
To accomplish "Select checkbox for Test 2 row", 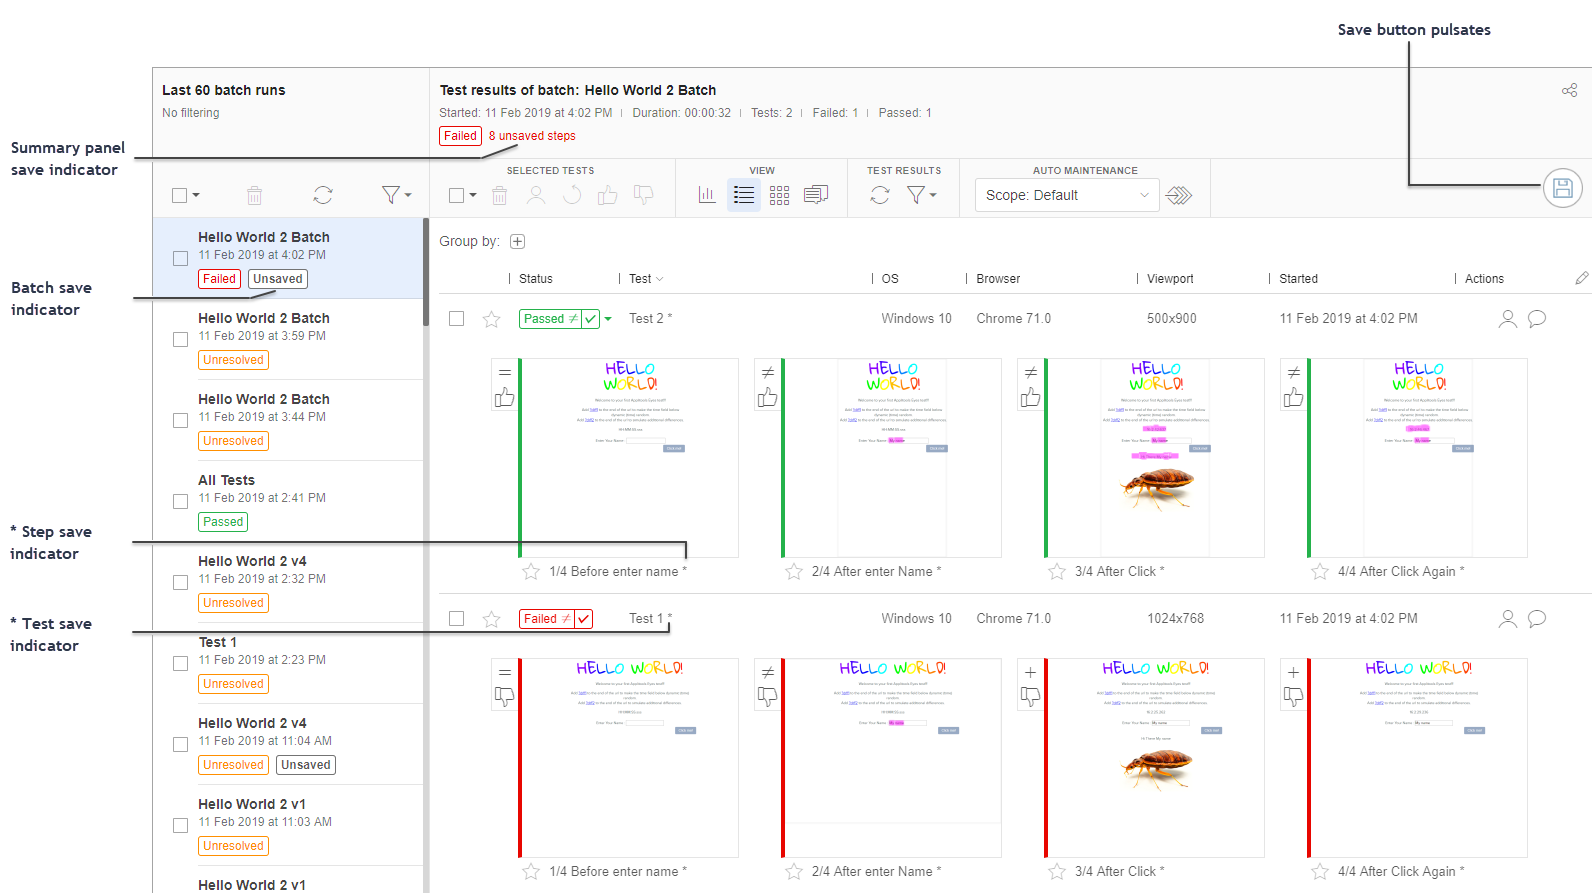I will pos(457,319).
